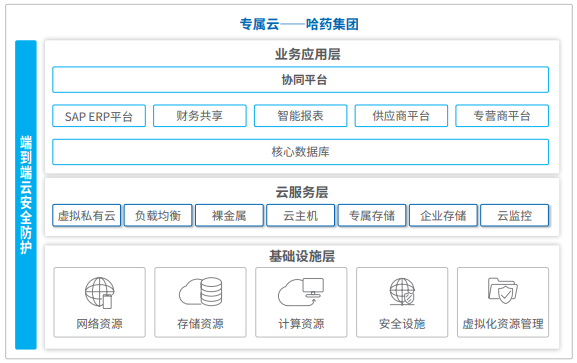Click the 企业存储 service box
This screenshot has width=577, height=363.
click(x=443, y=215)
